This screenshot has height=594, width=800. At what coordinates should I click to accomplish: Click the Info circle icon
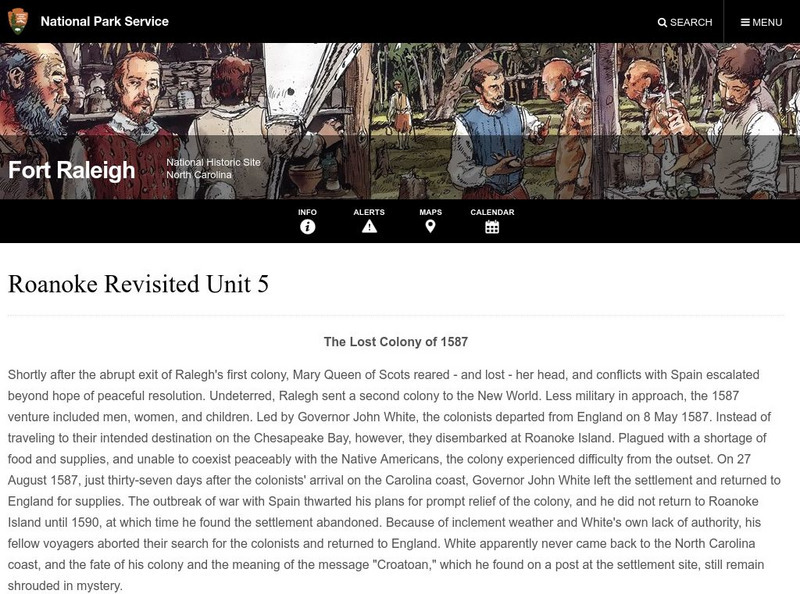307,227
